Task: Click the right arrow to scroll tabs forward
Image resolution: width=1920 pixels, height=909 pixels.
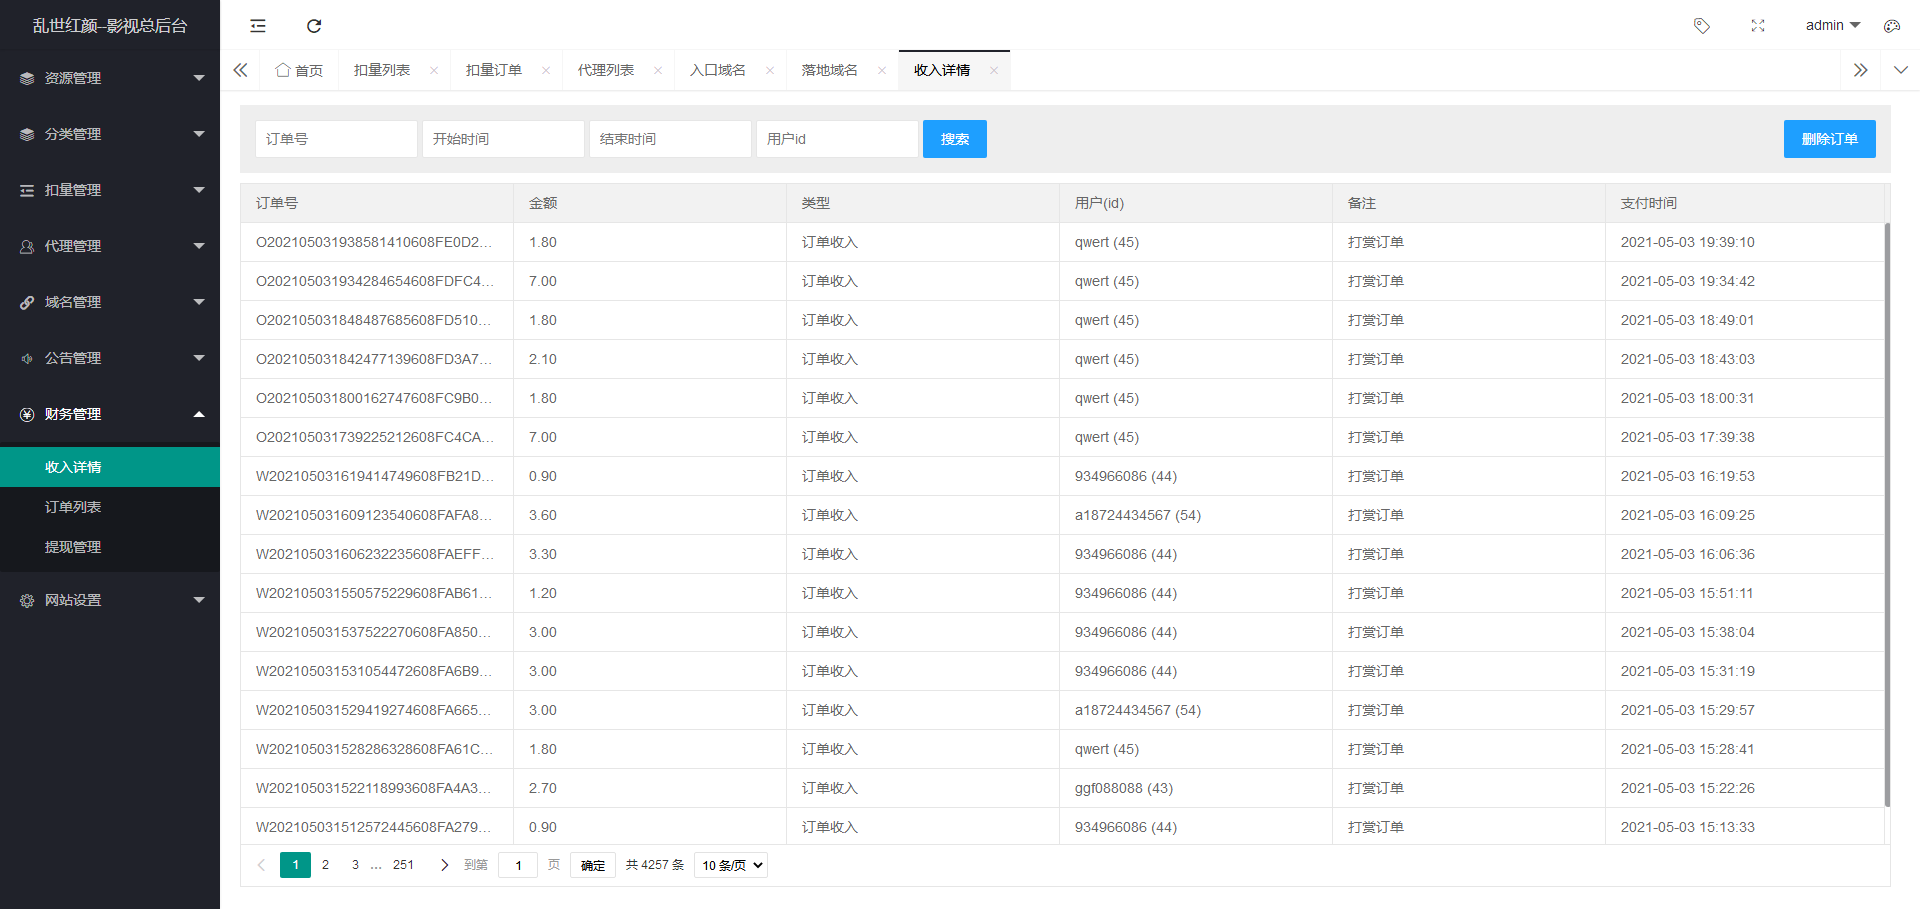Action: 1861,70
